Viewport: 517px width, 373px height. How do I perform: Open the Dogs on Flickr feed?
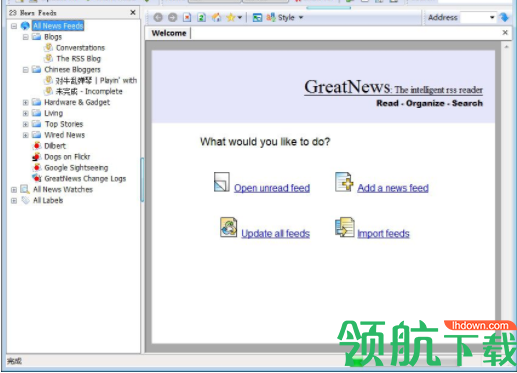[x=67, y=157]
